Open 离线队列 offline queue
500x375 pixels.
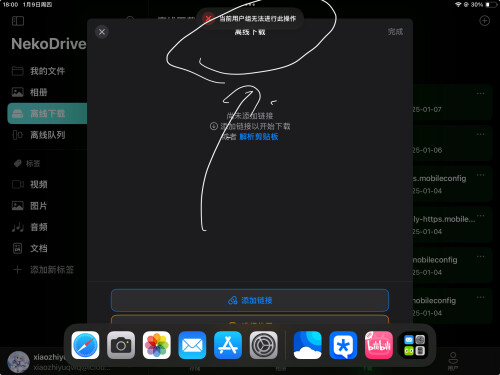pyautogui.click(x=47, y=135)
